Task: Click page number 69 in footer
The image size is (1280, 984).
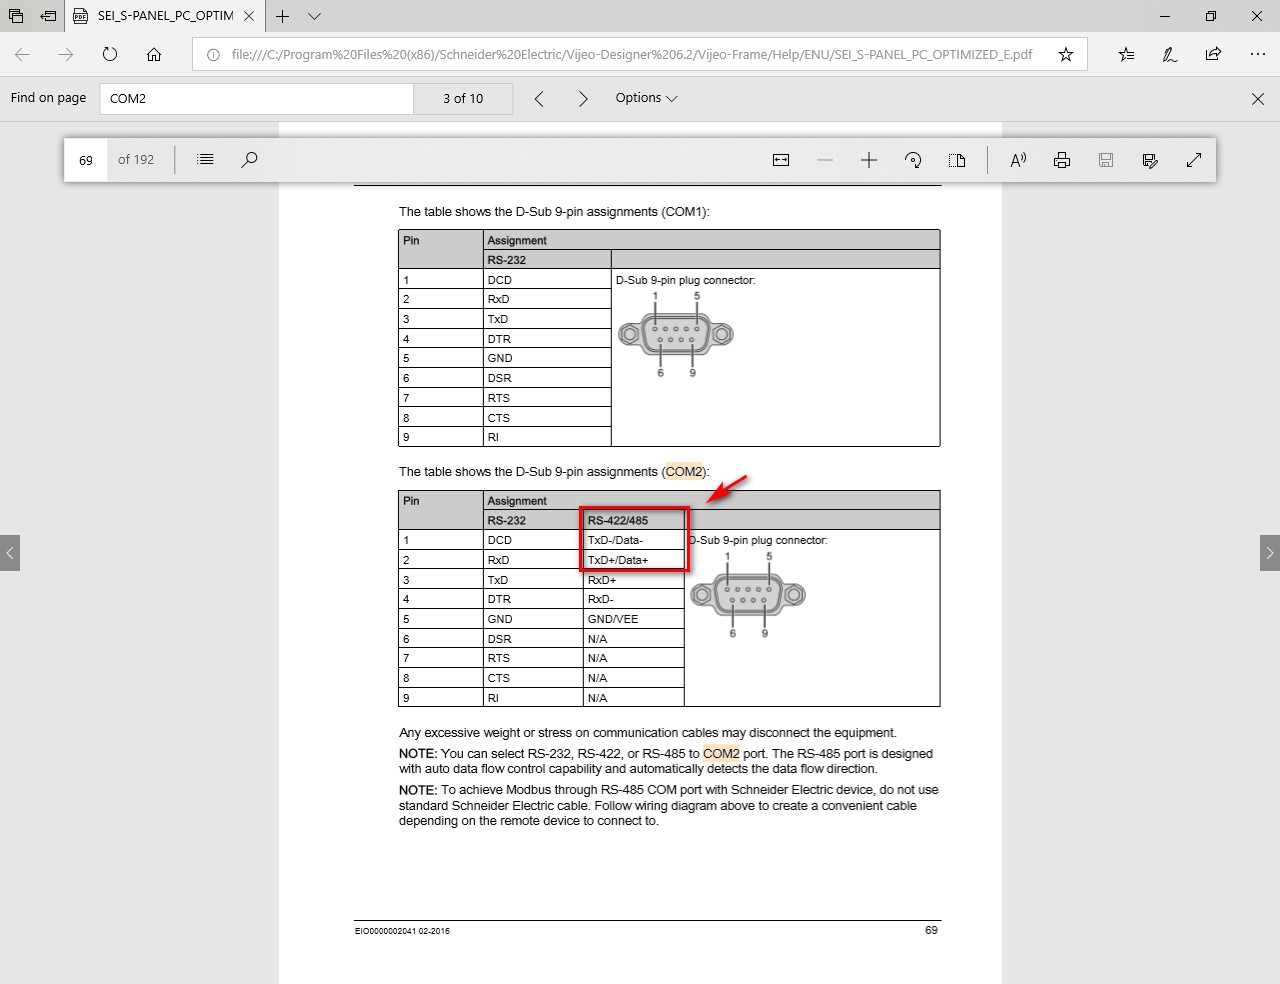Action: coord(931,930)
